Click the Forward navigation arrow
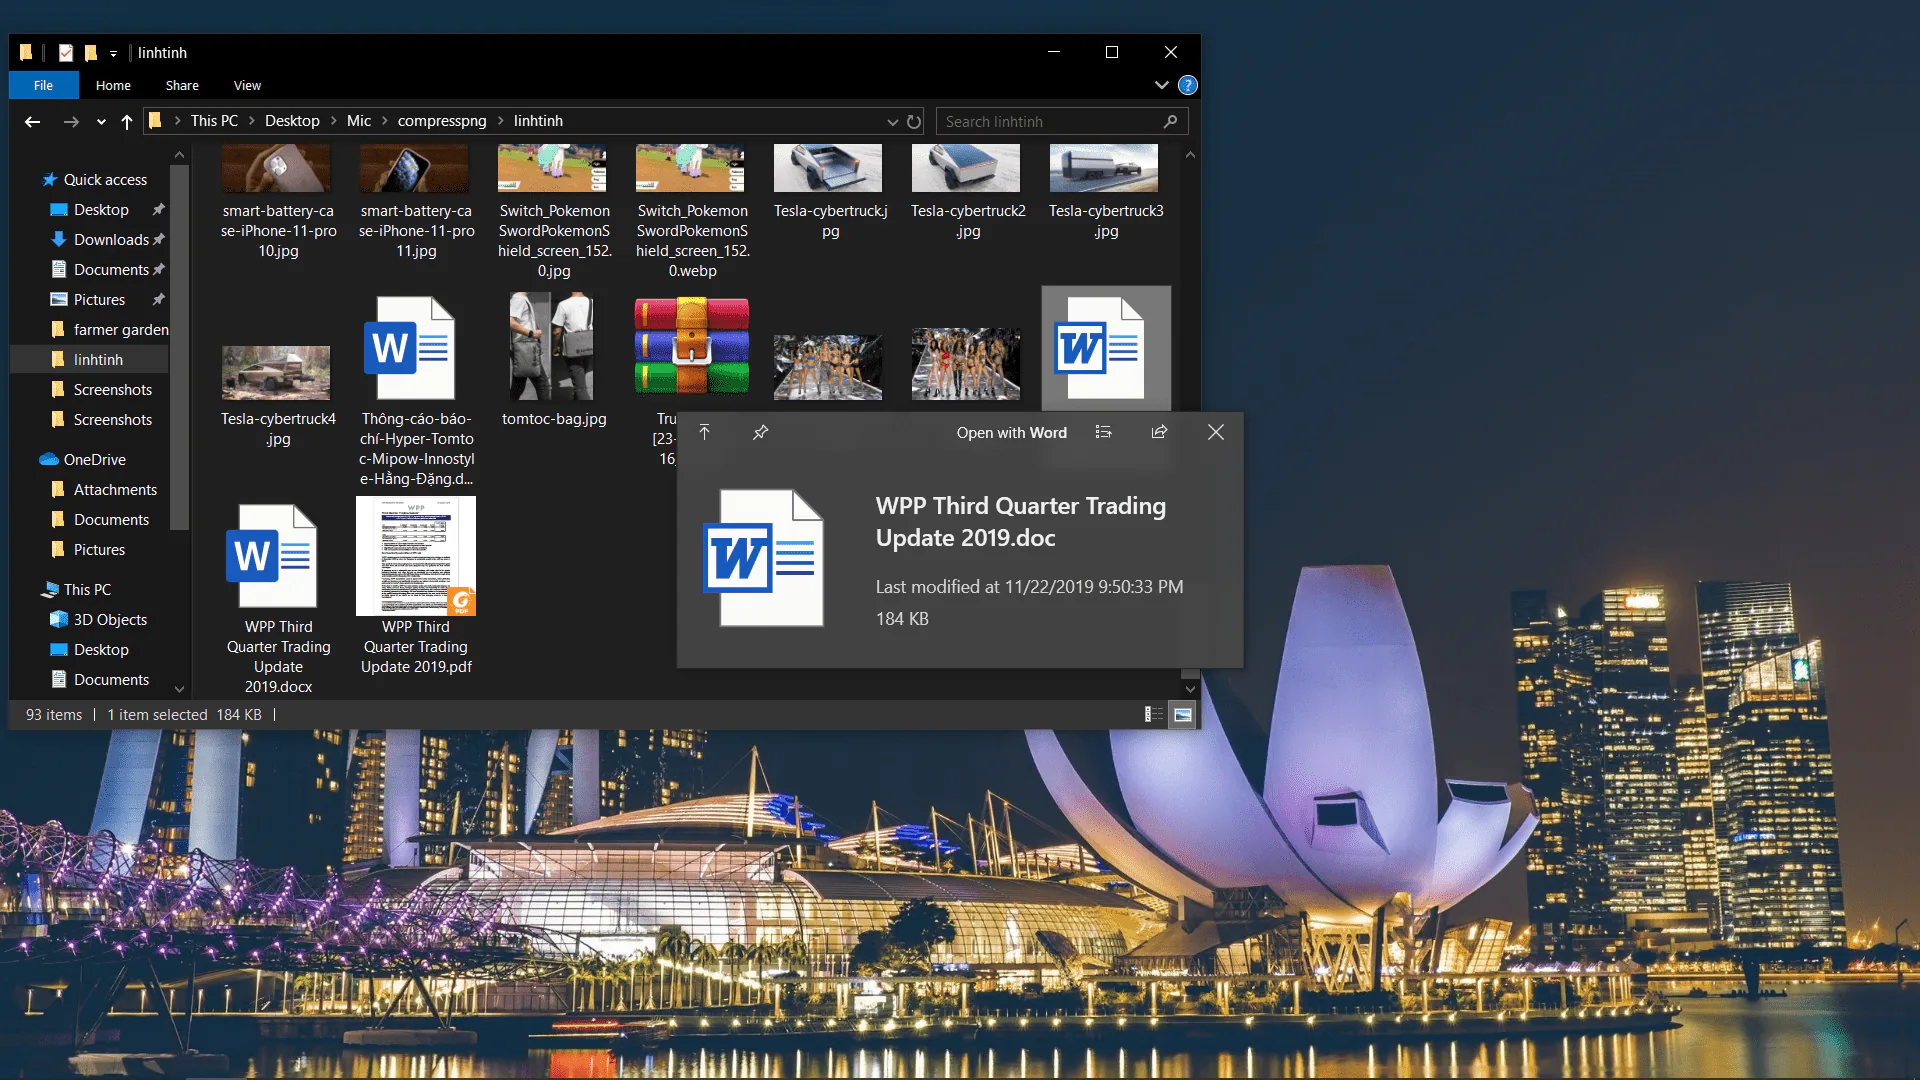 point(71,121)
